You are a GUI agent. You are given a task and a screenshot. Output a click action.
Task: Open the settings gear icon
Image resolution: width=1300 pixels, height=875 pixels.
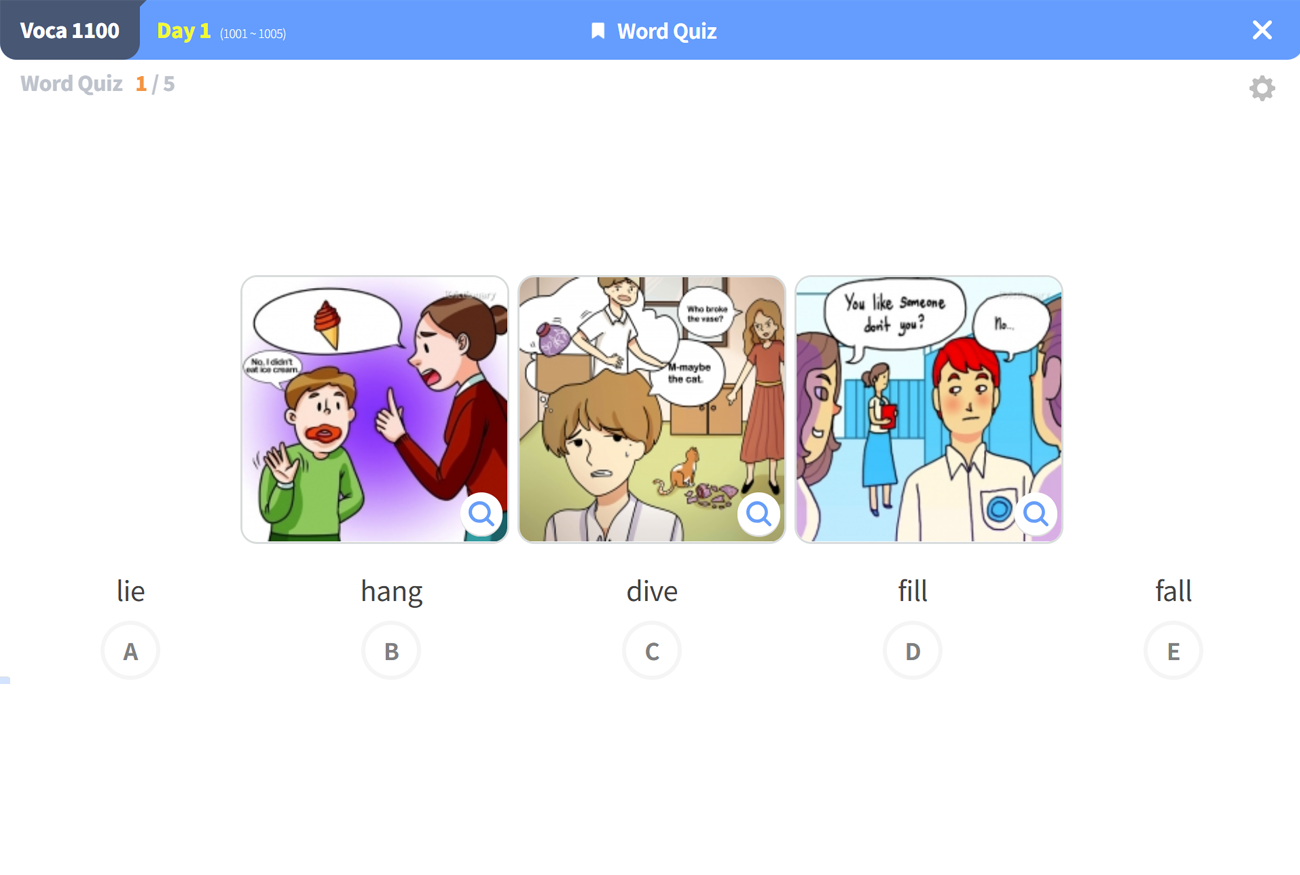coord(1262,88)
